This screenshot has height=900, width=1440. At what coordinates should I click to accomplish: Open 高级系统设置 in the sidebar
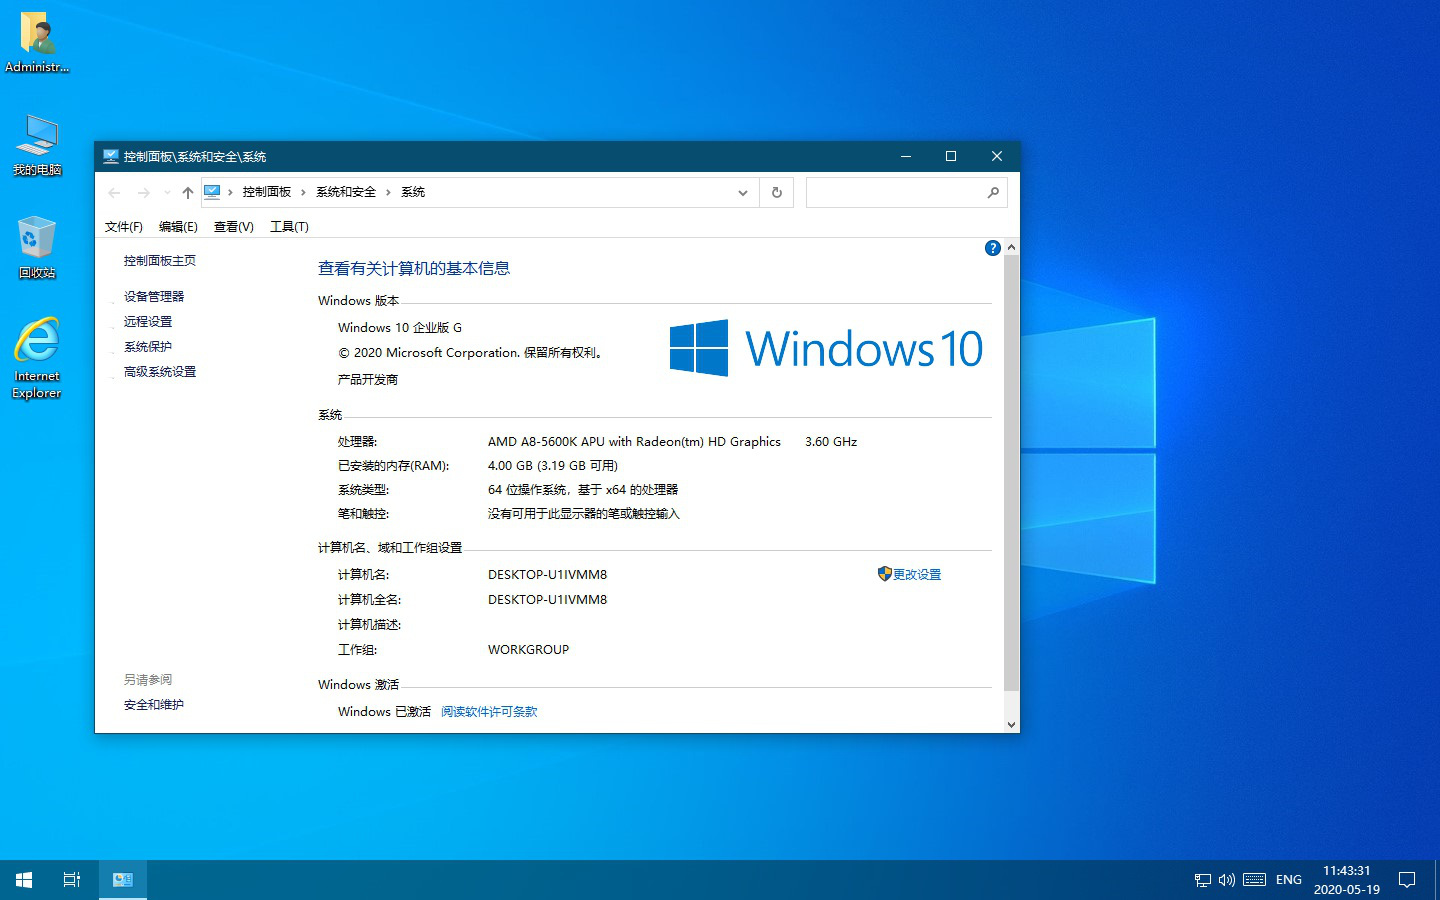(160, 372)
